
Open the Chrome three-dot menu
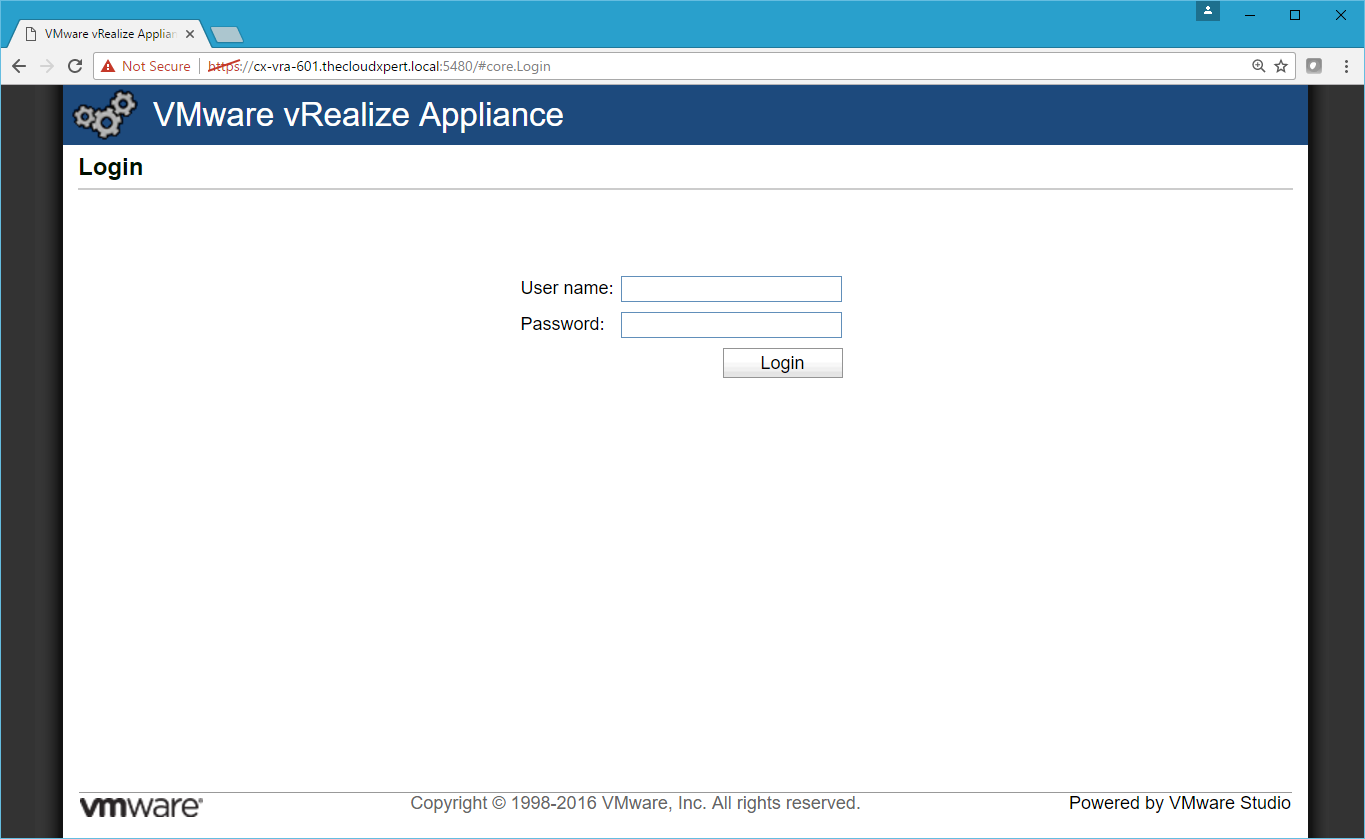[x=1345, y=66]
